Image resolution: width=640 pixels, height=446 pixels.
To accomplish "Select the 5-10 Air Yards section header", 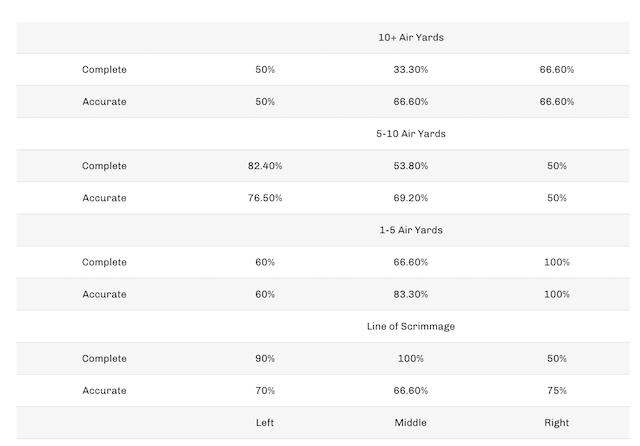I will [x=410, y=134].
